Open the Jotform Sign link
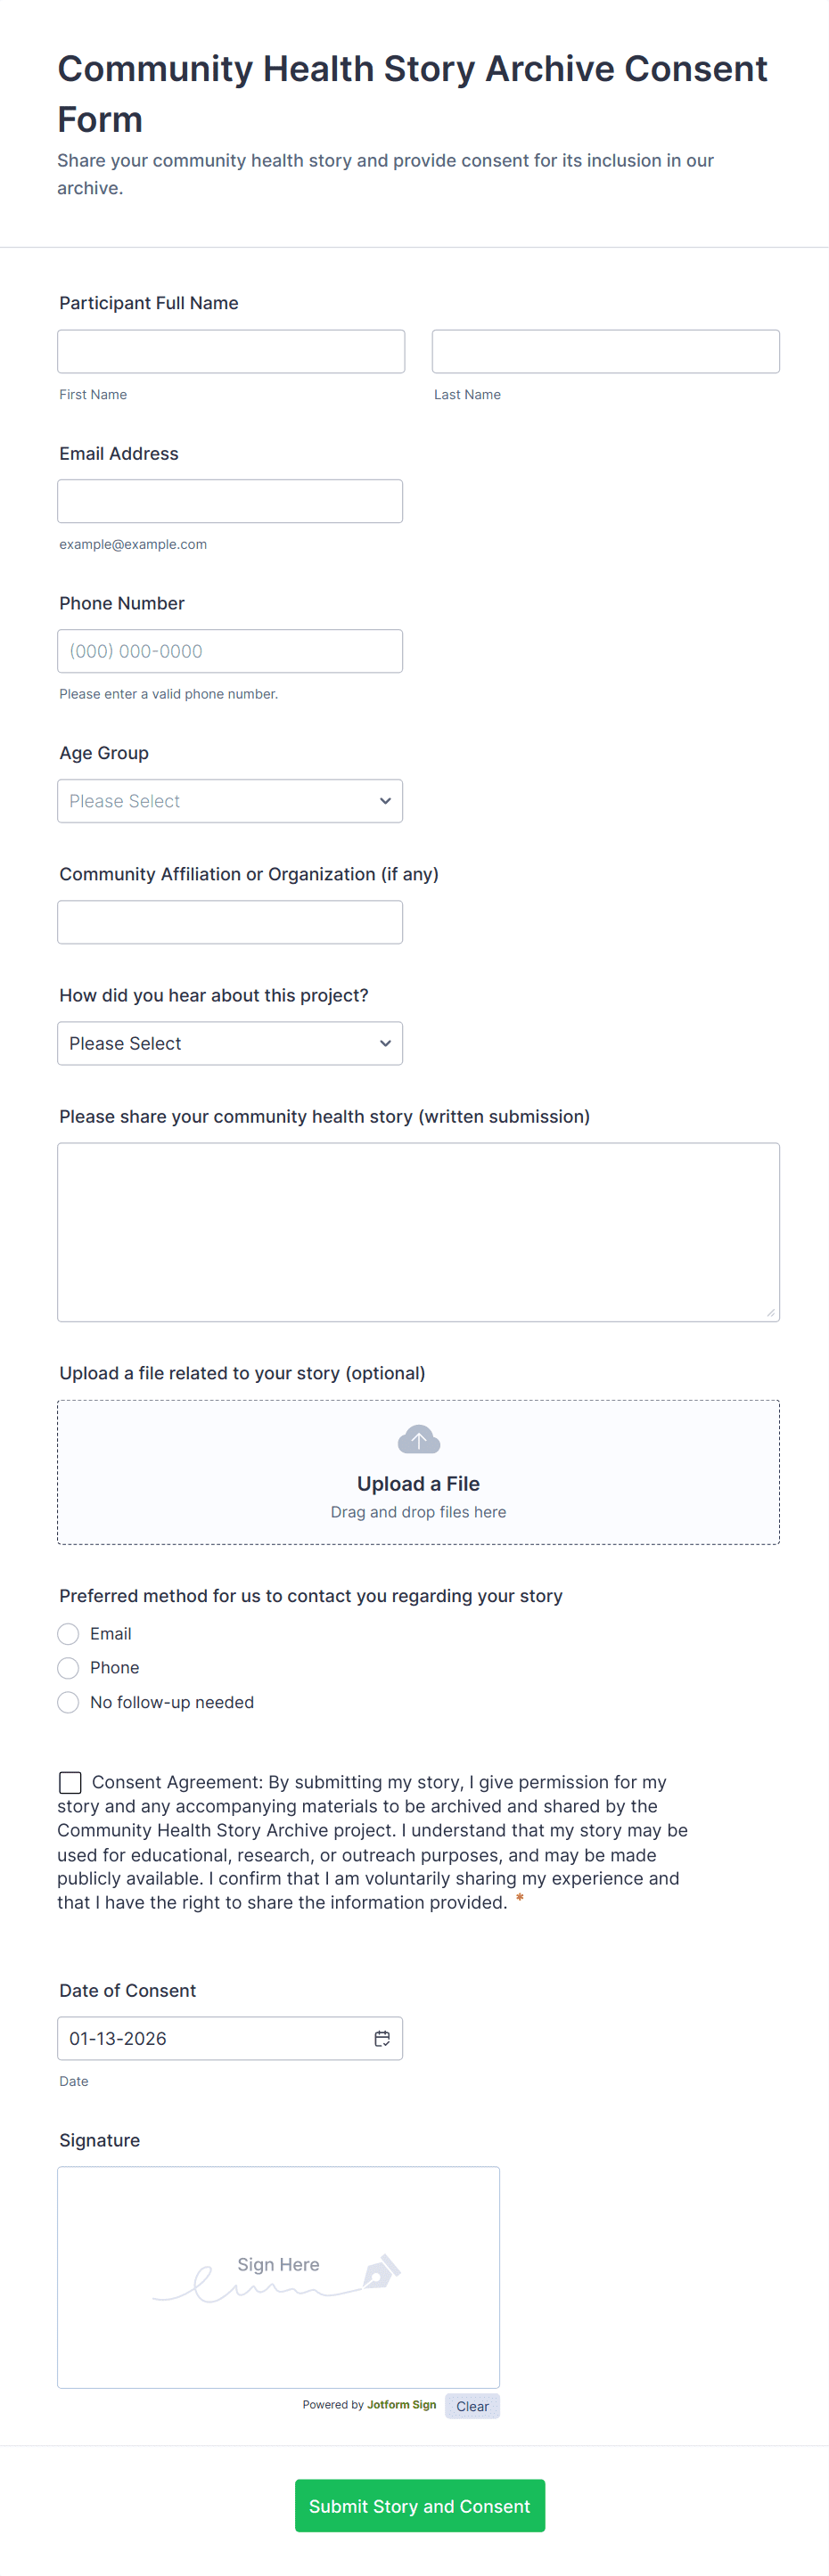829x2576 pixels. click(x=401, y=2405)
